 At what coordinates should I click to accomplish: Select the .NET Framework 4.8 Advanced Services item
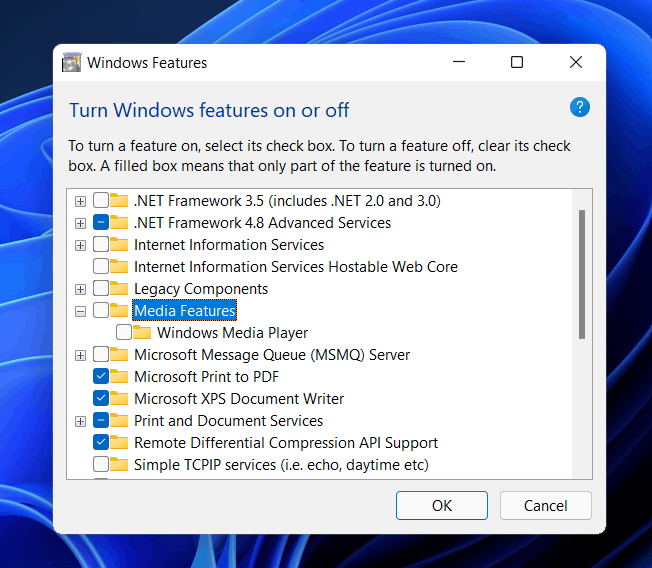click(262, 223)
